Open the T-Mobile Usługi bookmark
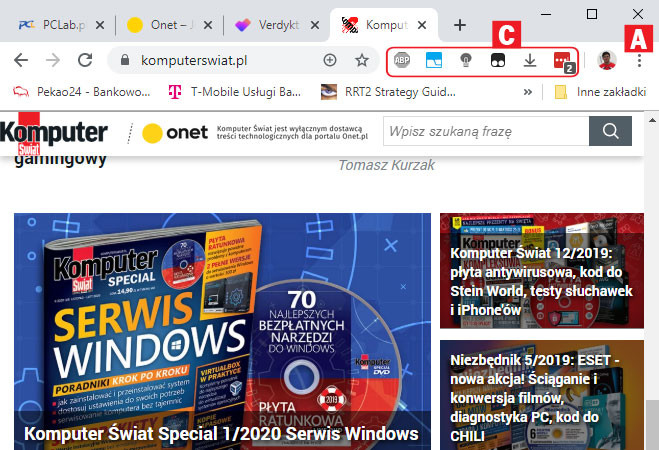The height and width of the screenshot is (450, 659). tap(235, 92)
